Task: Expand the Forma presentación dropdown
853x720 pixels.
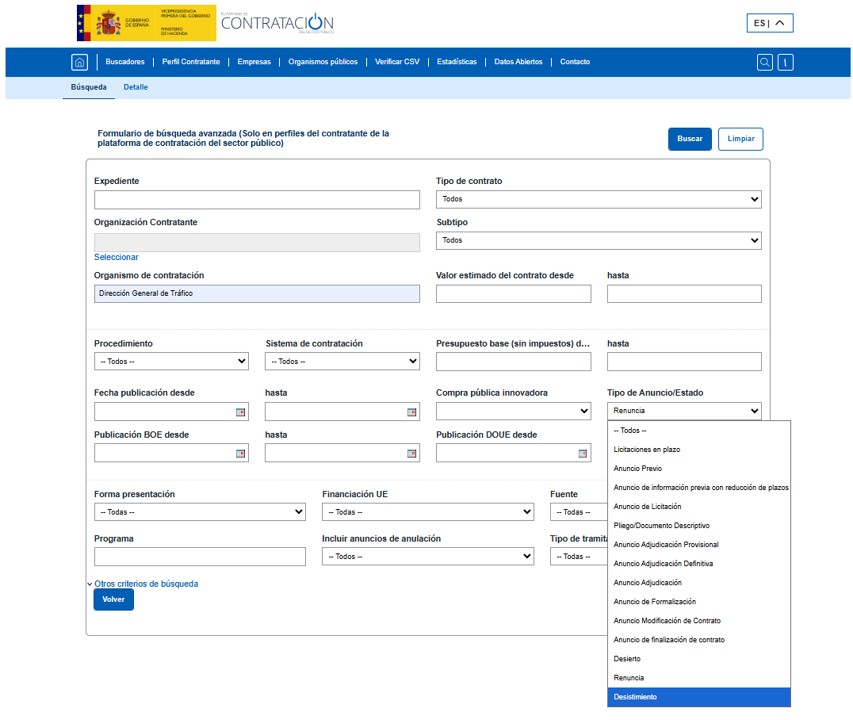Action: pyautogui.click(x=199, y=512)
